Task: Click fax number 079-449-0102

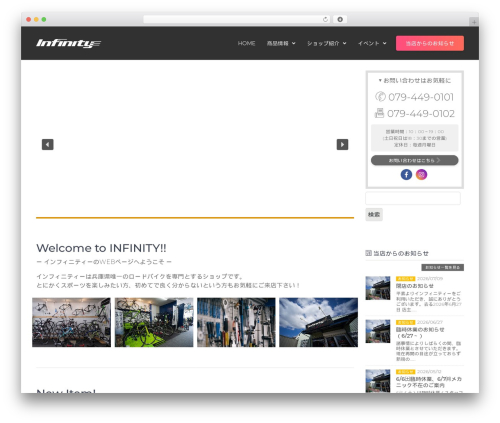Action: [421, 114]
